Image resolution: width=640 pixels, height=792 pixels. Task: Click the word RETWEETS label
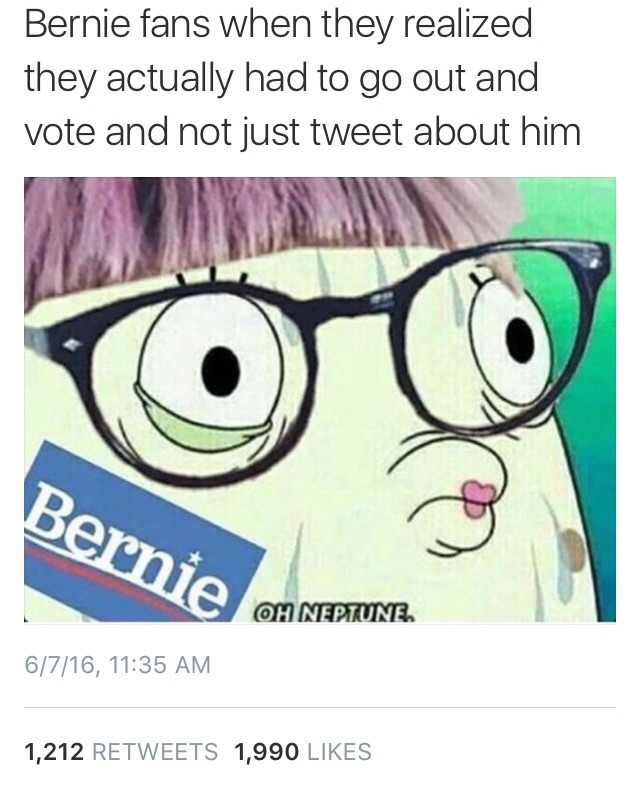click(x=156, y=751)
